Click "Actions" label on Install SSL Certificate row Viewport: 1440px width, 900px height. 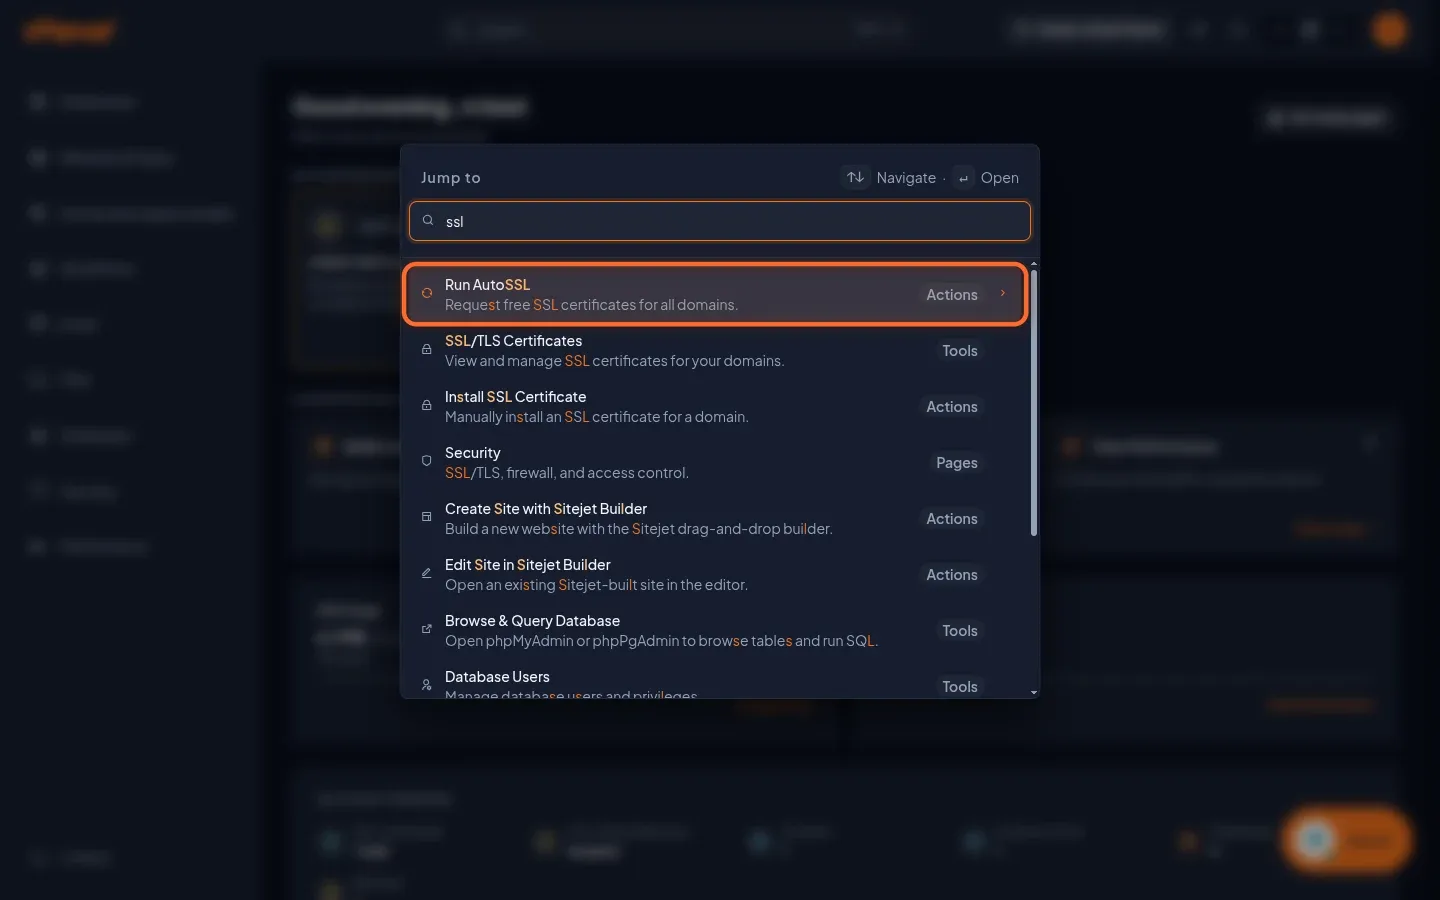pyautogui.click(x=952, y=407)
